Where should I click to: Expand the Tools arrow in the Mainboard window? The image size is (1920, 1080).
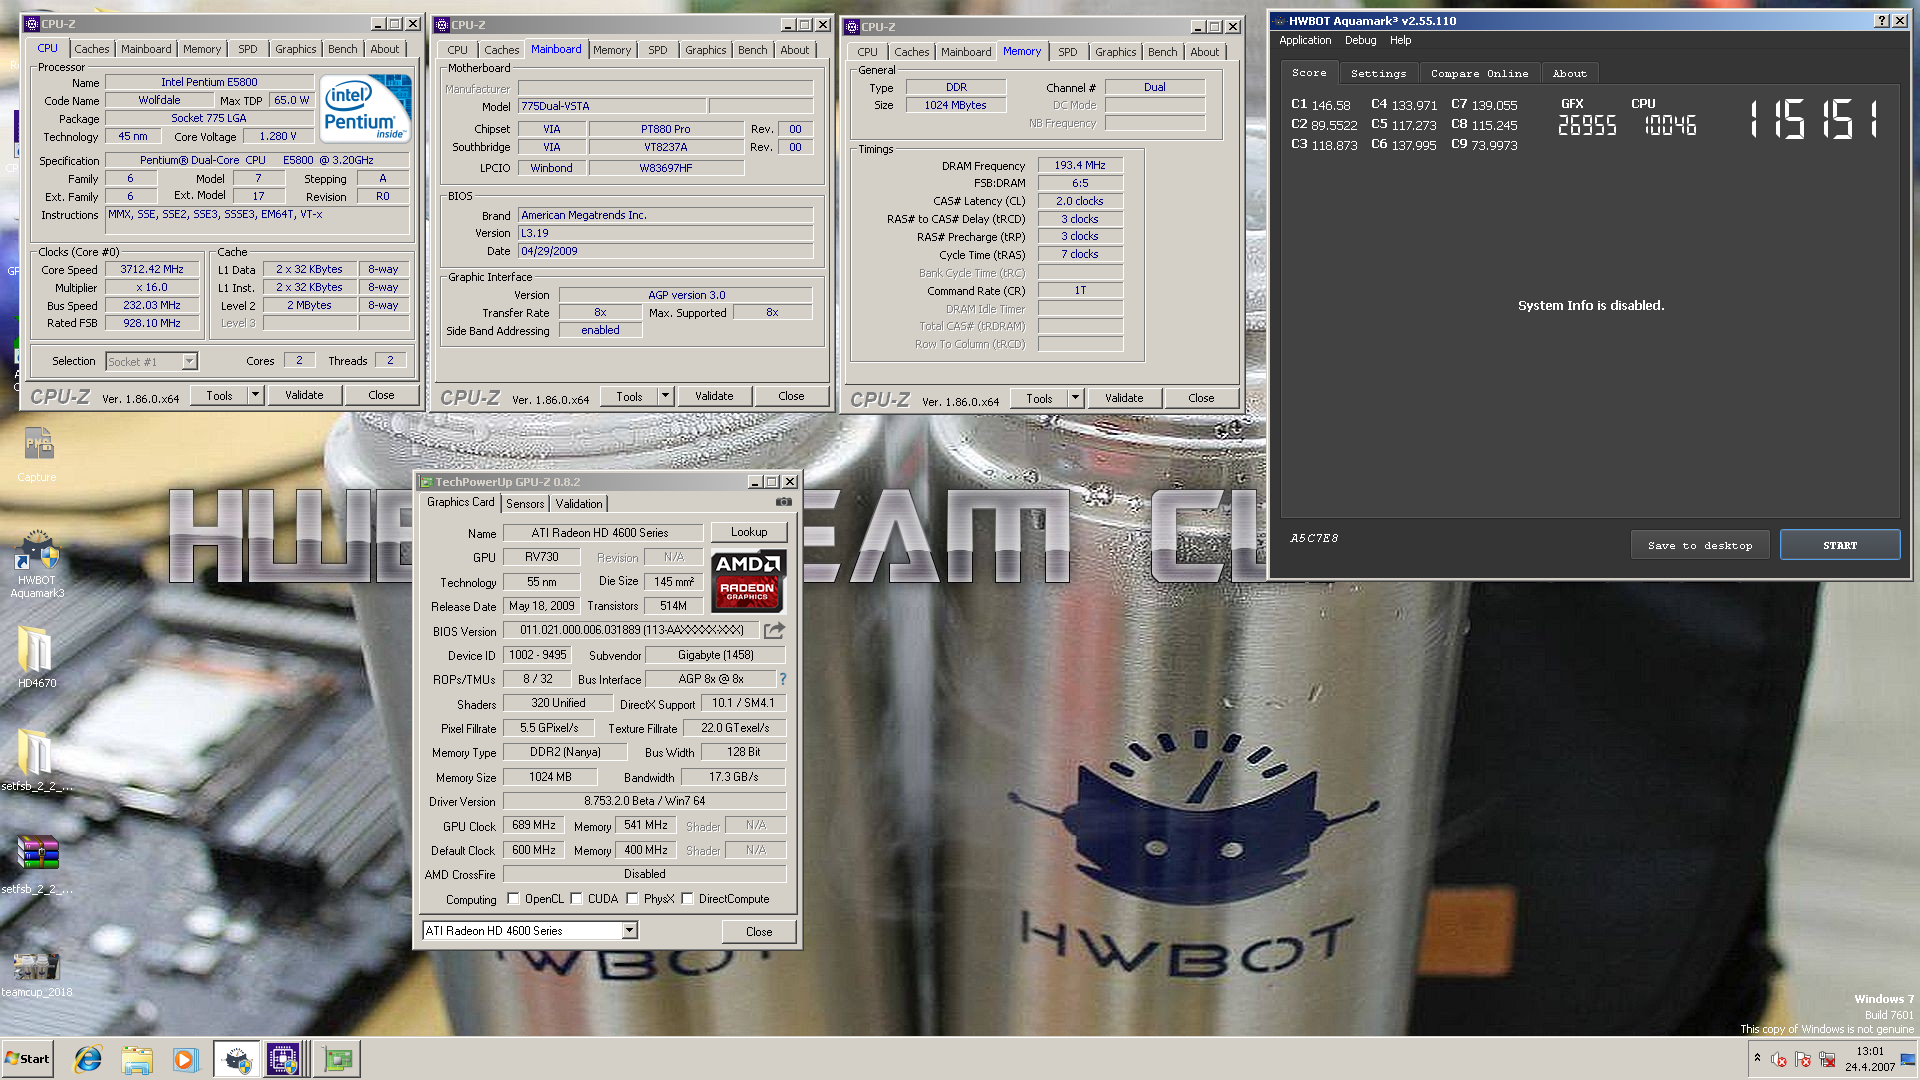pyautogui.click(x=665, y=397)
